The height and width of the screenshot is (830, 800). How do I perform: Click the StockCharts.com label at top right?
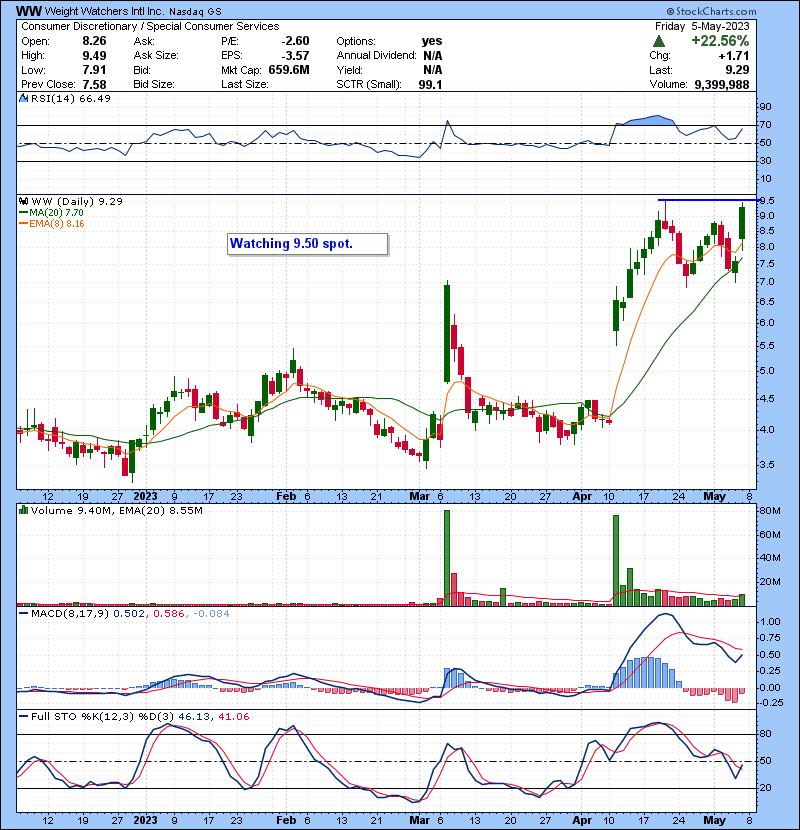click(x=711, y=11)
